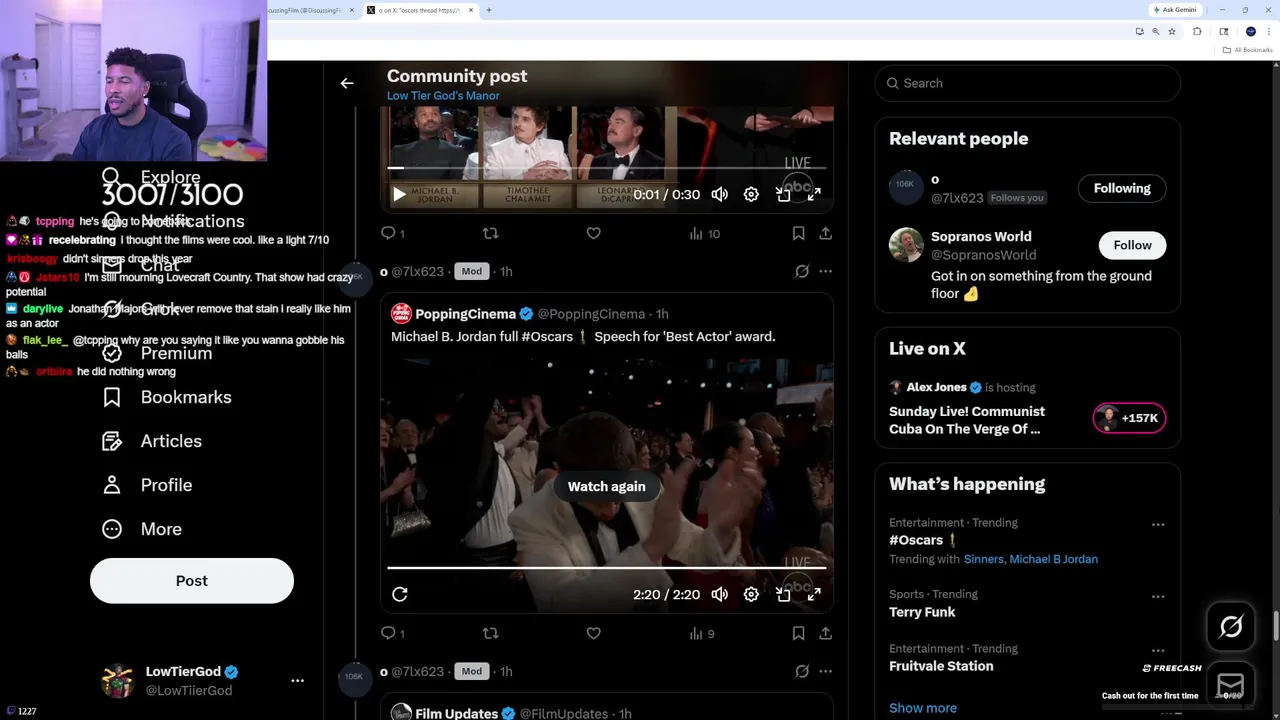The height and width of the screenshot is (720, 1280).
Task: Open settings gear on the 2:20 video
Action: click(x=751, y=594)
